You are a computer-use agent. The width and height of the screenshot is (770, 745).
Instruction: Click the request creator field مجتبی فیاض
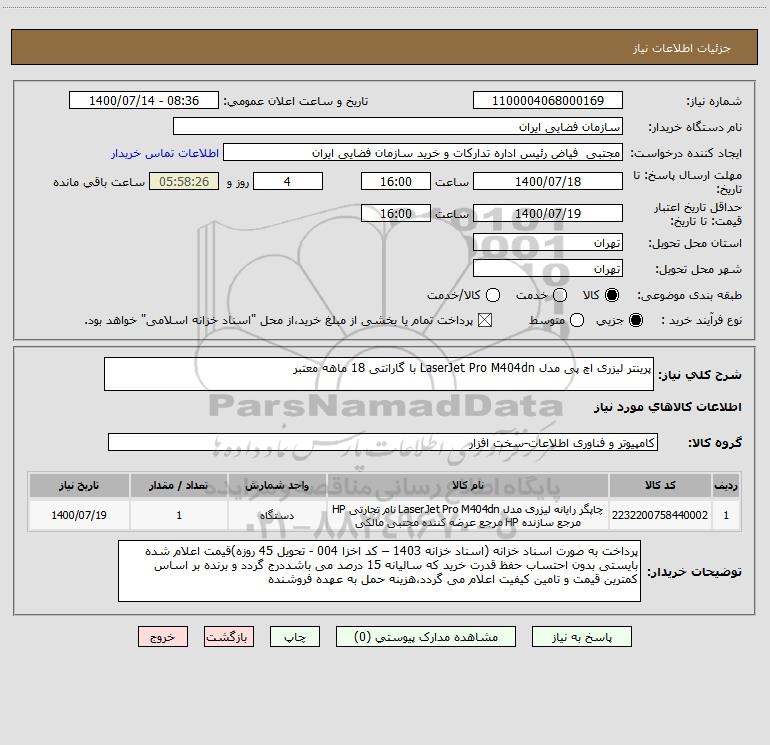(x=423, y=153)
